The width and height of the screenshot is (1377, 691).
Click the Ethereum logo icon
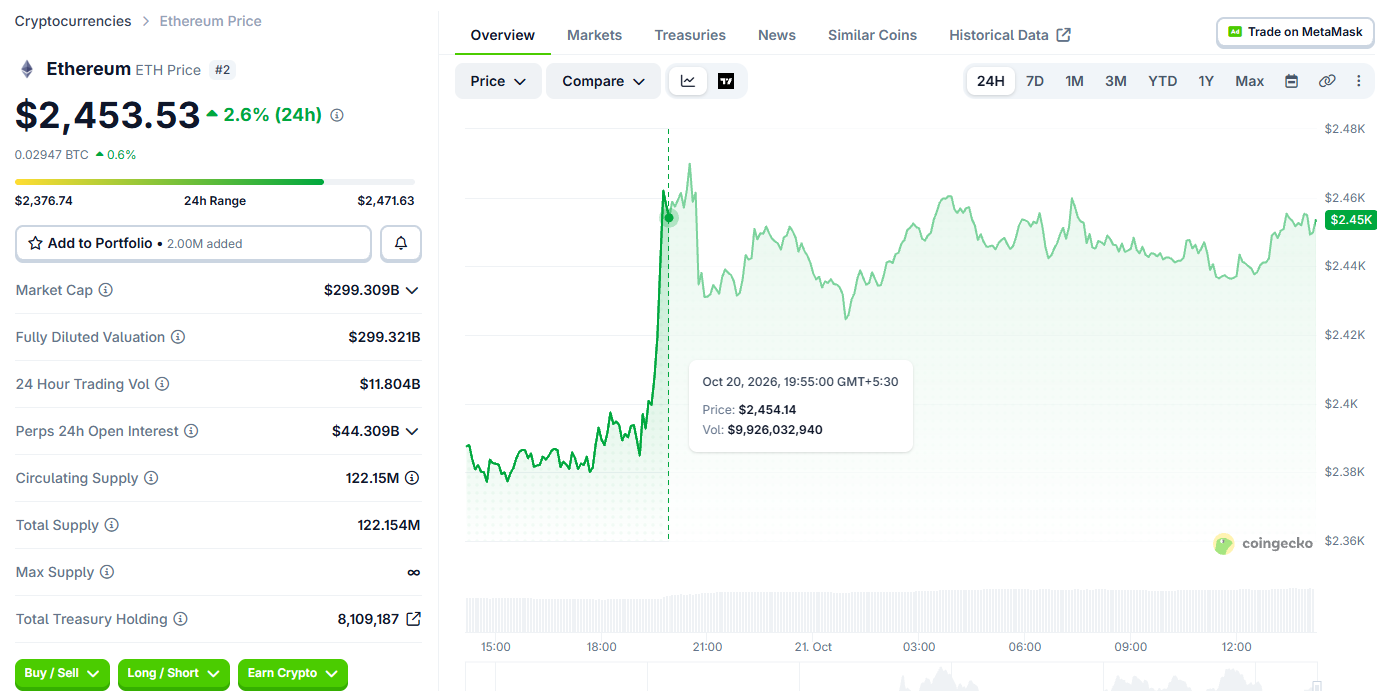[x=27, y=69]
